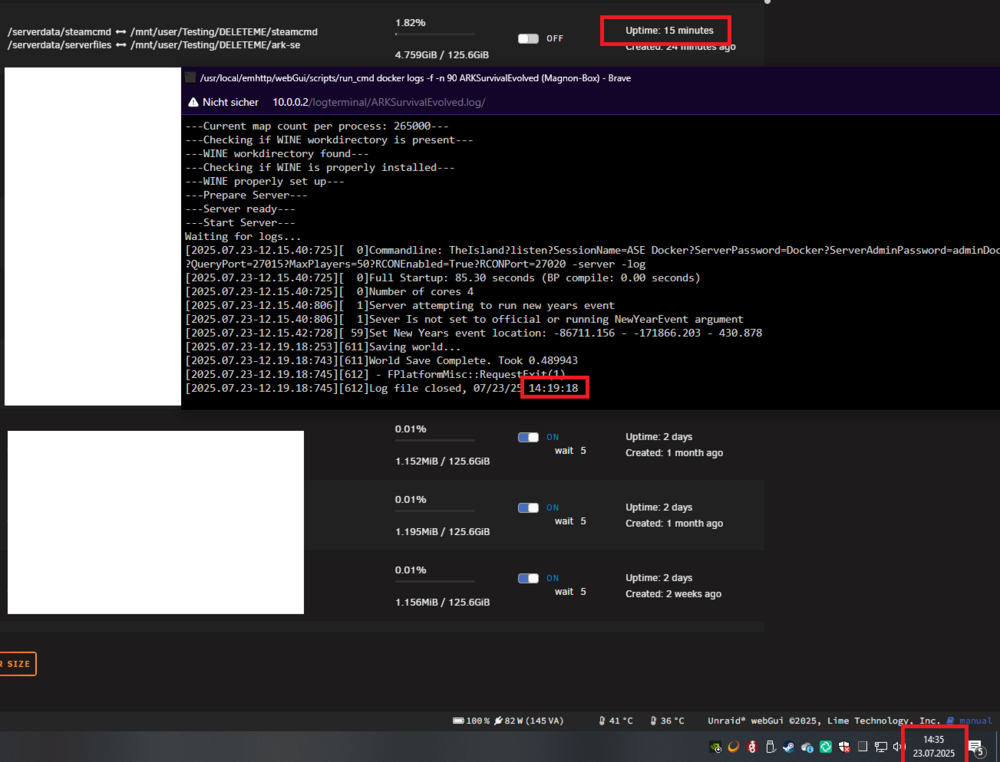
Task: Switch off autostart on the 1.156MiB container
Action: (x=528, y=578)
